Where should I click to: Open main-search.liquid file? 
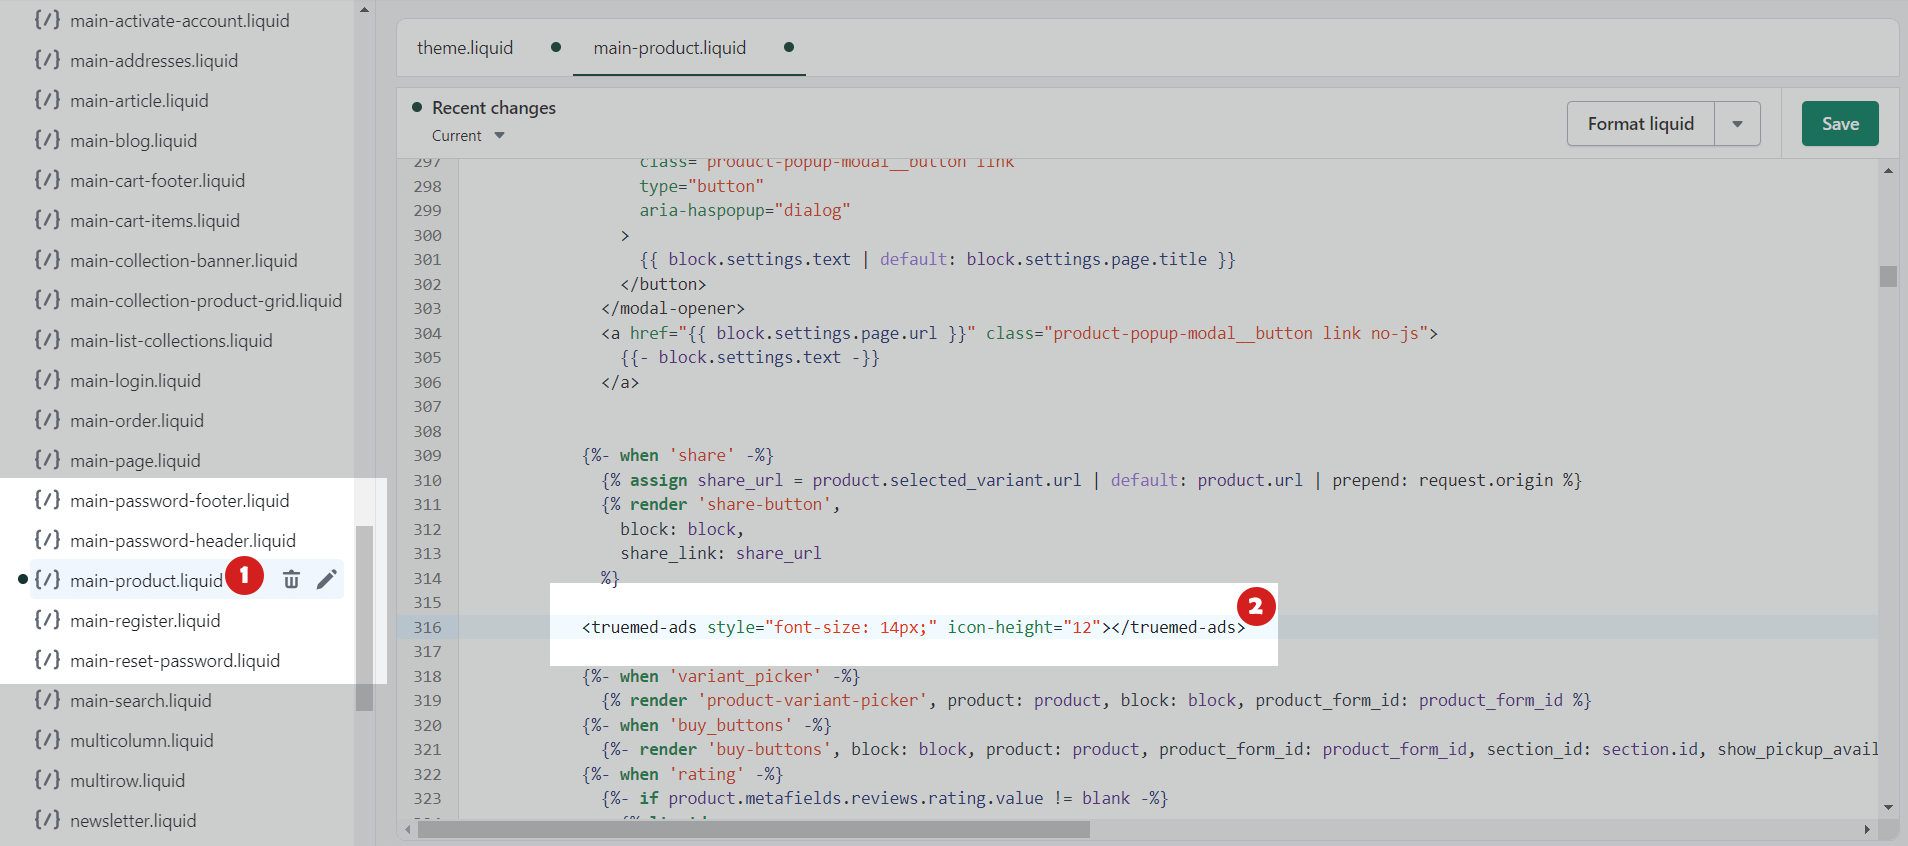coord(141,700)
